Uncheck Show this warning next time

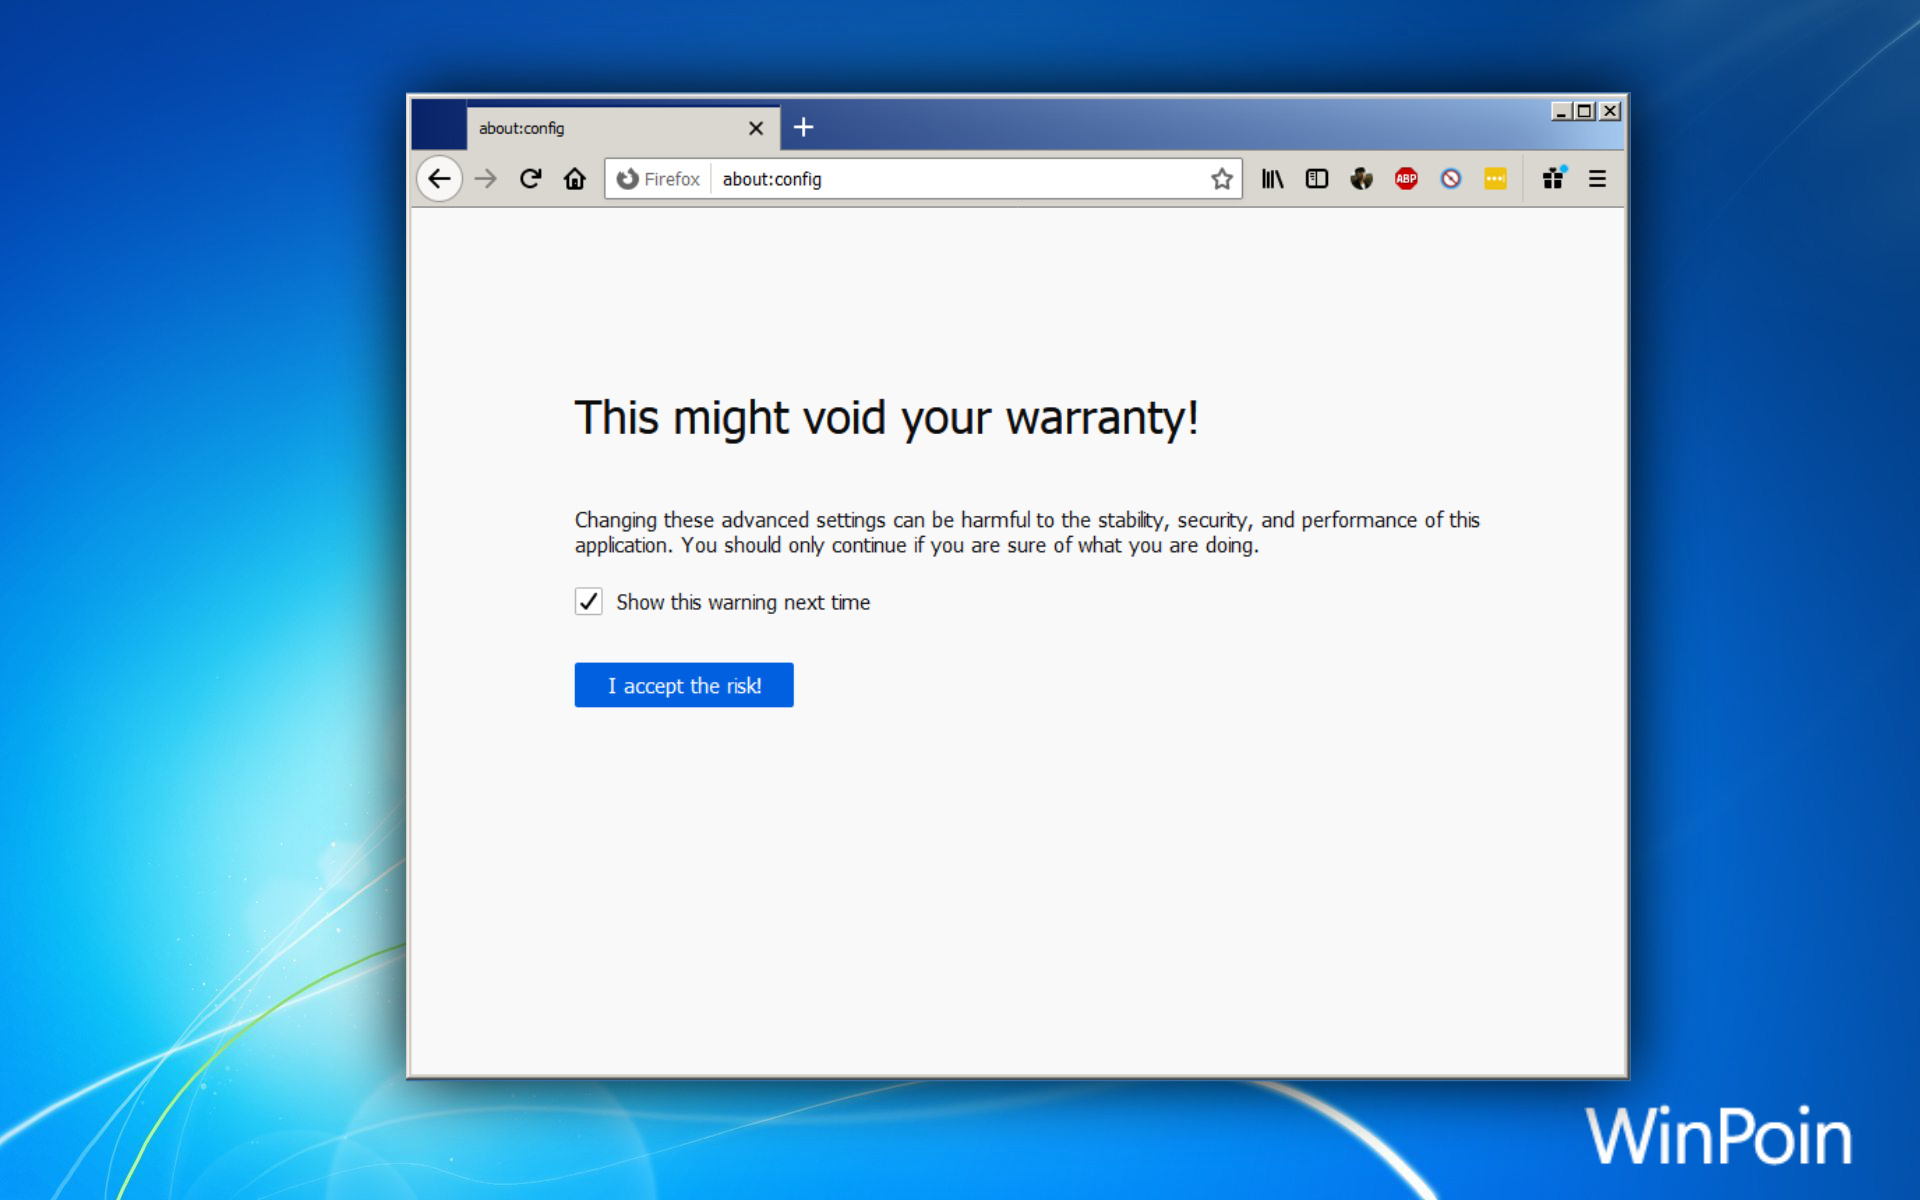(x=589, y=601)
